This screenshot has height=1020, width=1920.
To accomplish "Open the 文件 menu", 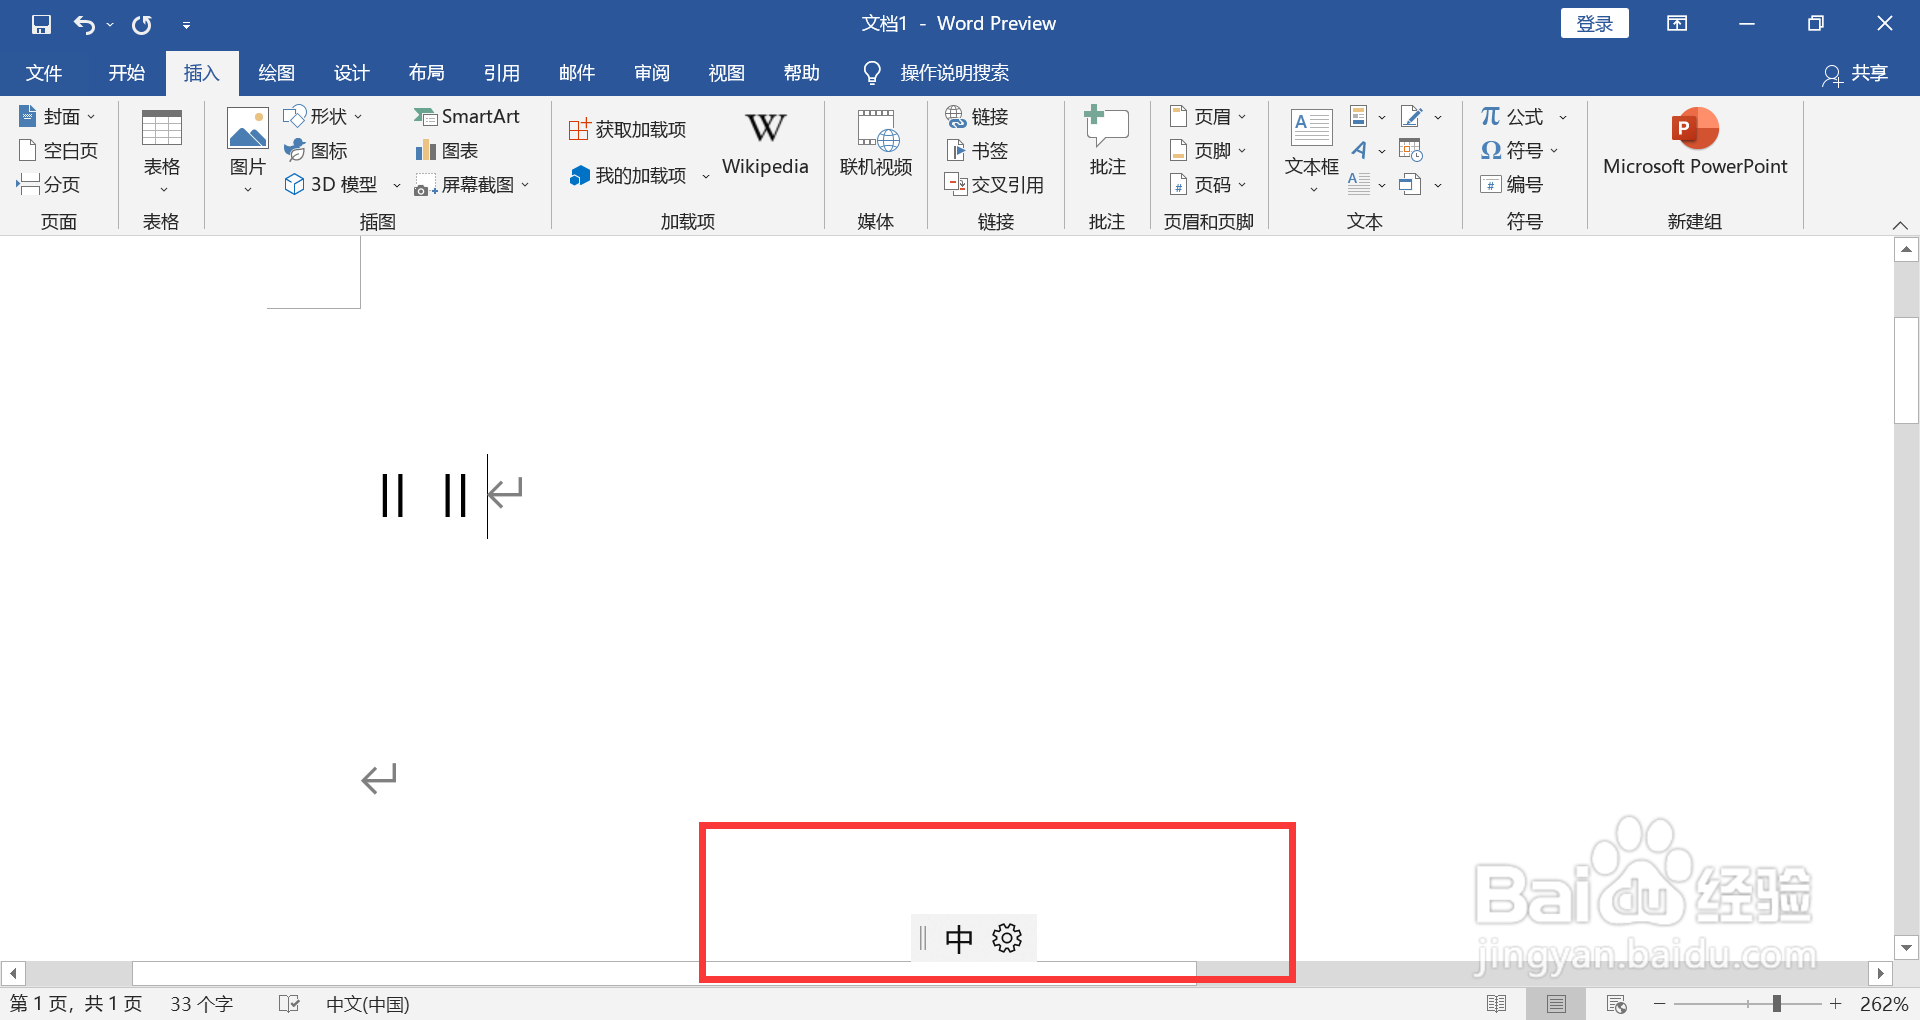I will coord(43,72).
